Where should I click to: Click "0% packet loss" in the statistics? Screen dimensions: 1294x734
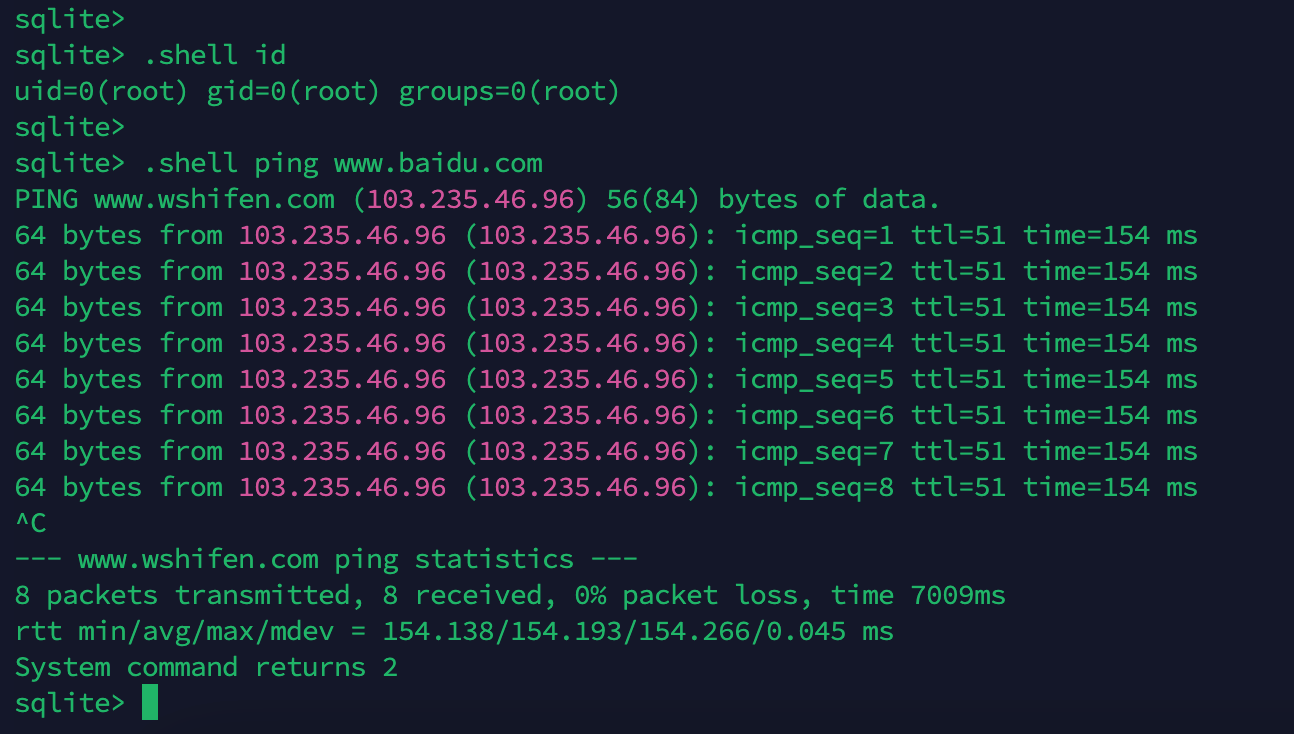pos(694,595)
